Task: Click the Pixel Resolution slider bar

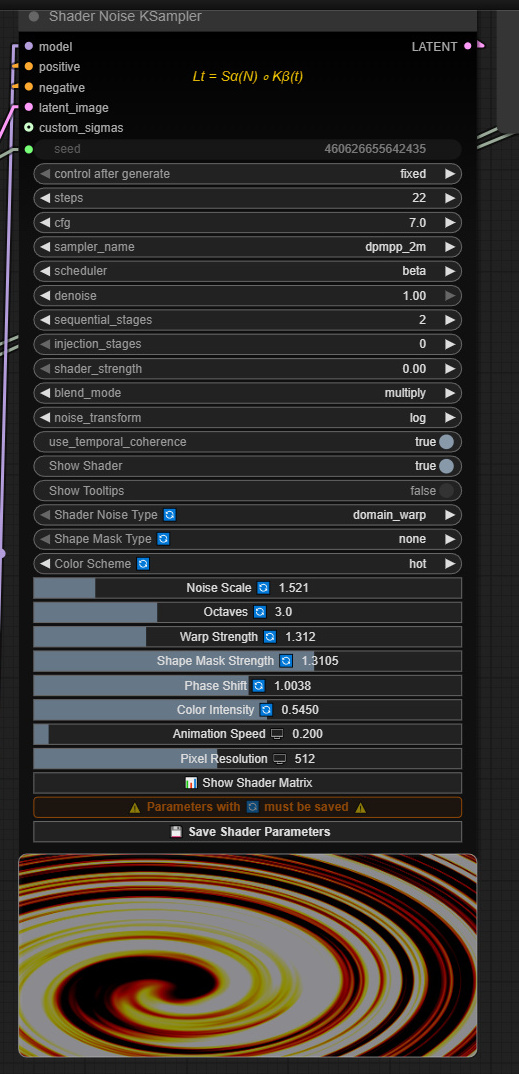Action: [247, 759]
